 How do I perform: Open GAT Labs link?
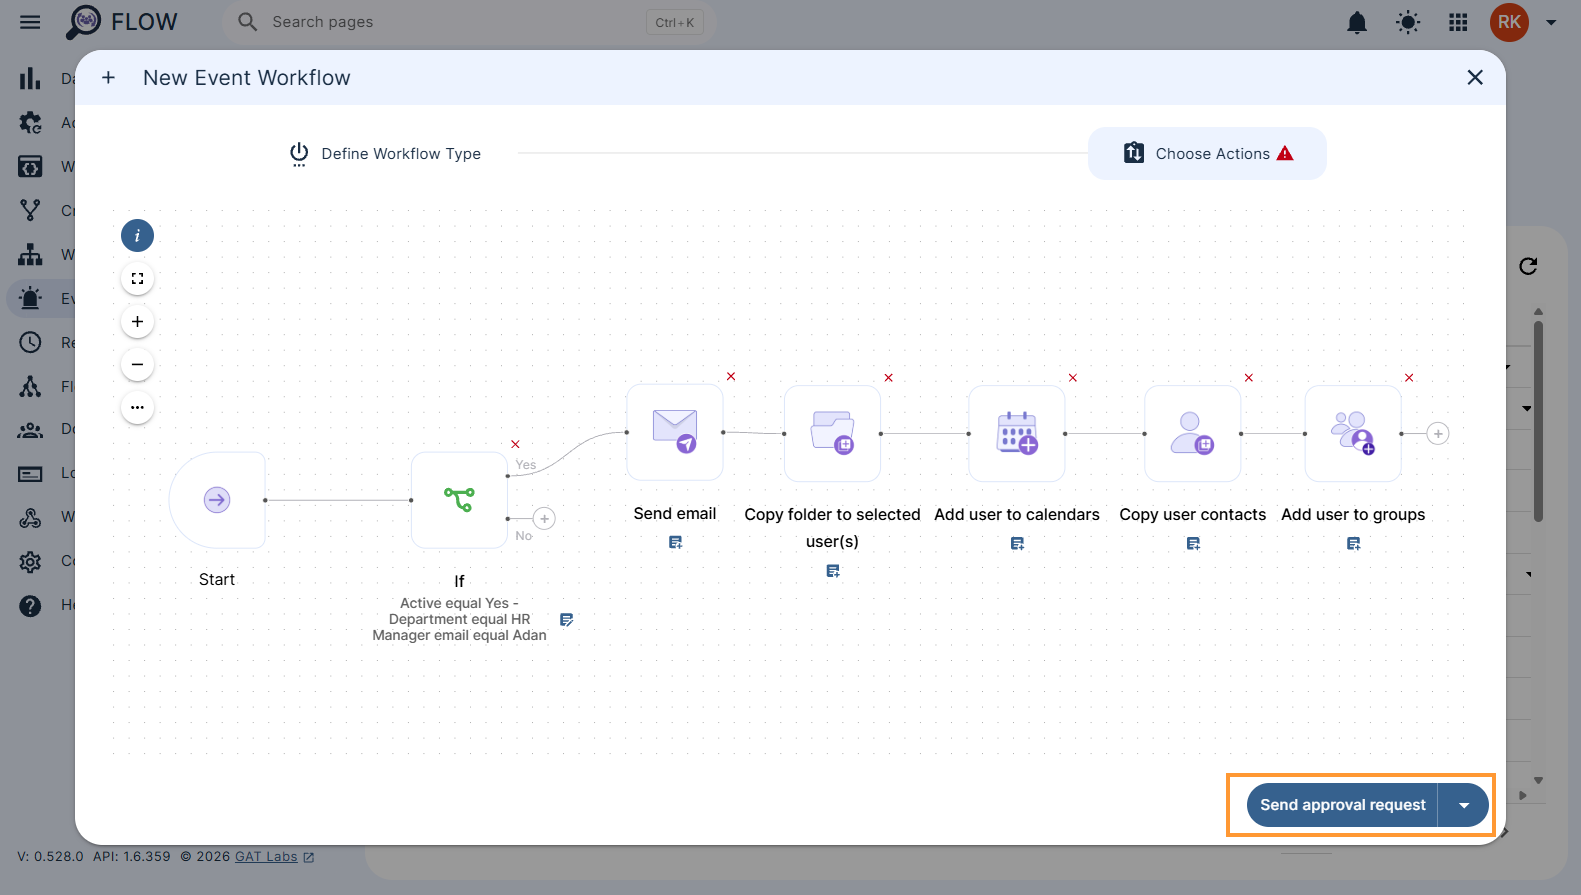(274, 857)
